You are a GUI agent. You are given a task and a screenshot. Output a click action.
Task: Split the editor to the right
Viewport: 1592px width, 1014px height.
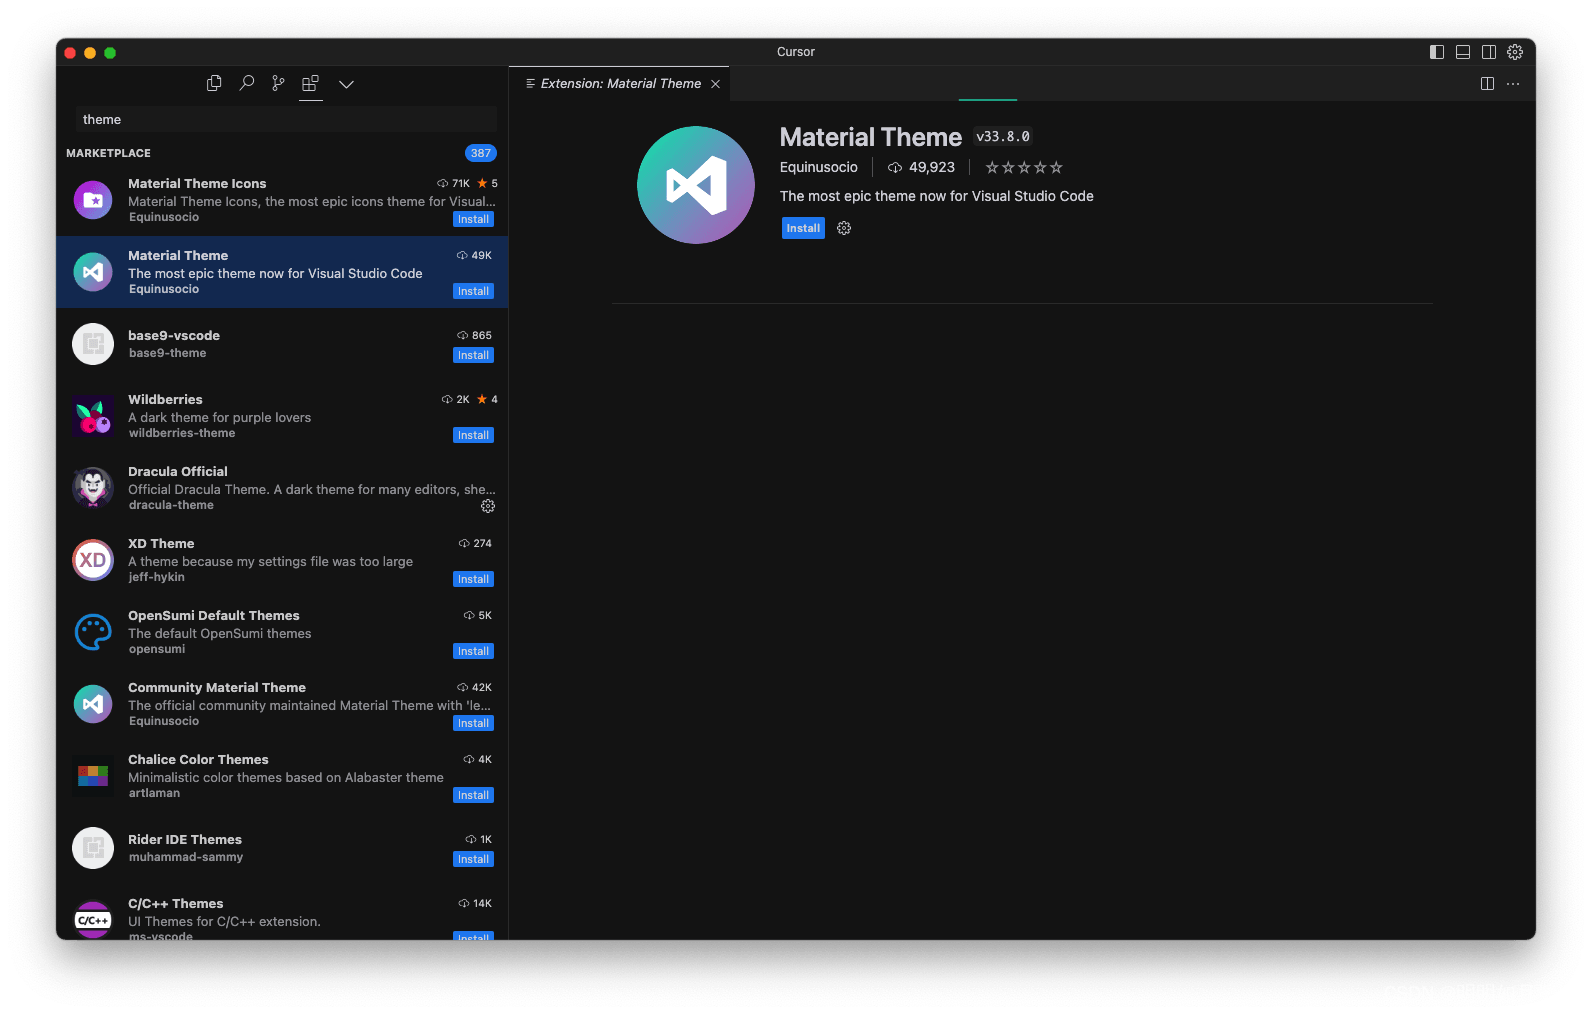(1487, 84)
